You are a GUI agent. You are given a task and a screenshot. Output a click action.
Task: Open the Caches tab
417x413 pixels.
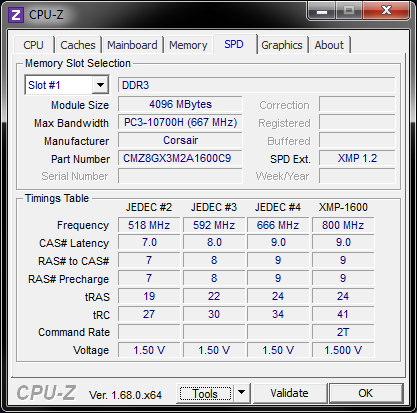click(x=78, y=45)
